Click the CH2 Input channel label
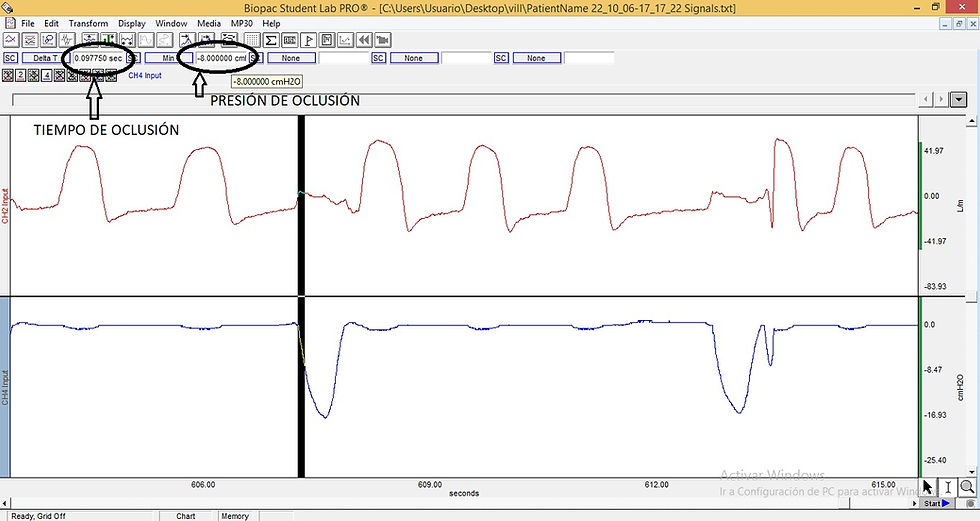 point(5,206)
